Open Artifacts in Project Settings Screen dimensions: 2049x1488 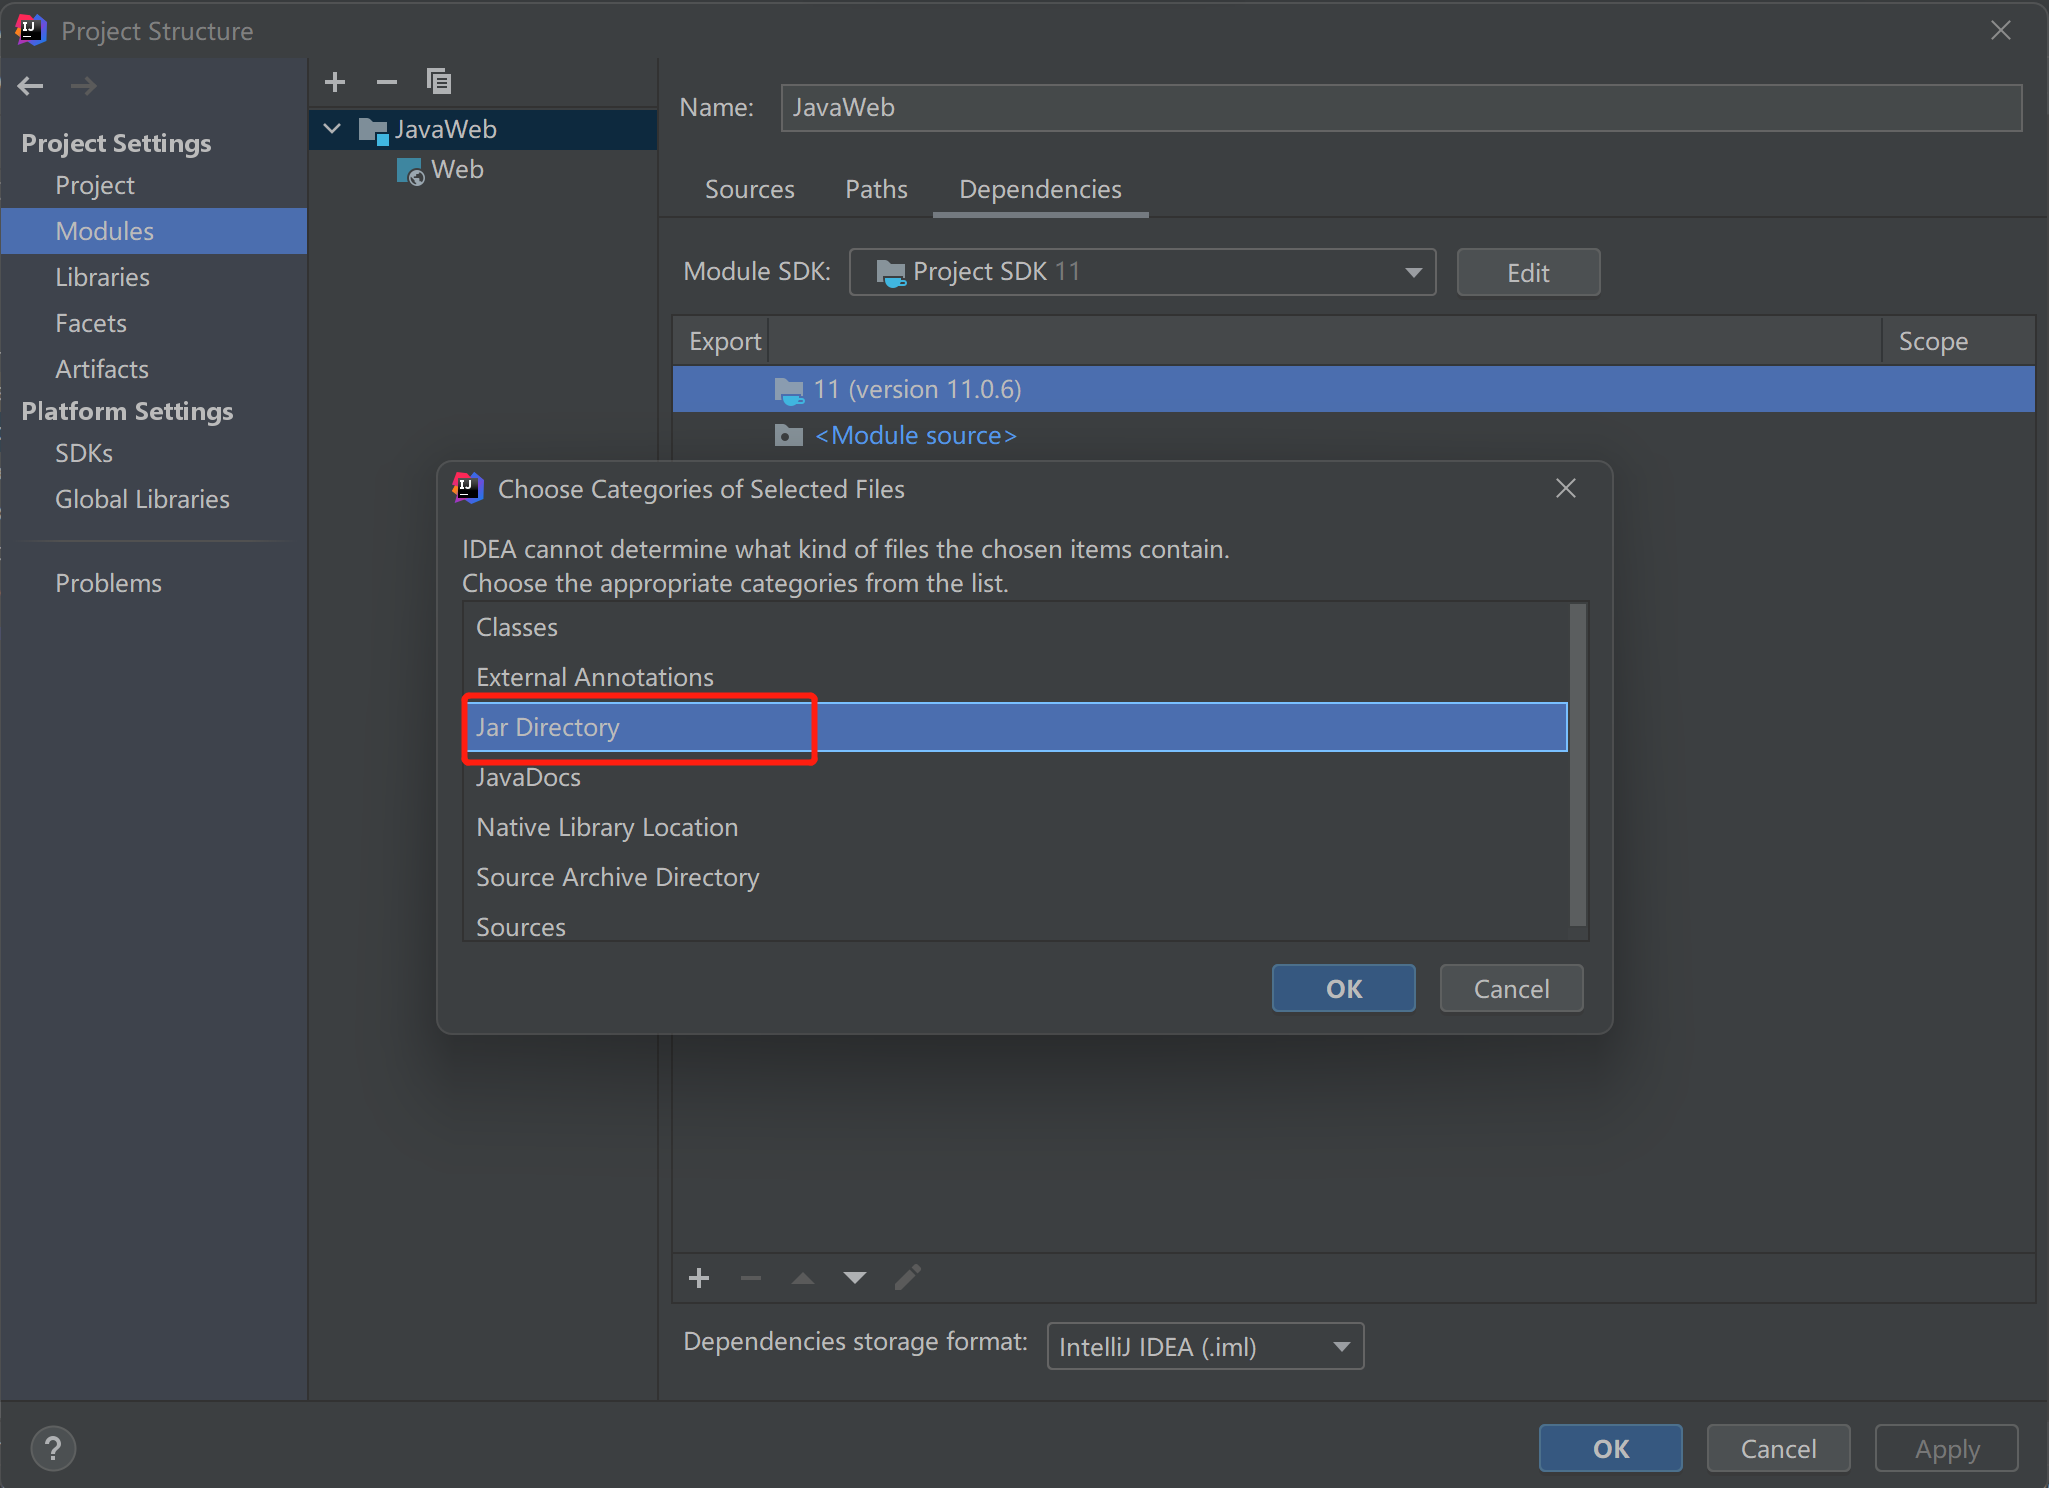[x=102, y=369]
